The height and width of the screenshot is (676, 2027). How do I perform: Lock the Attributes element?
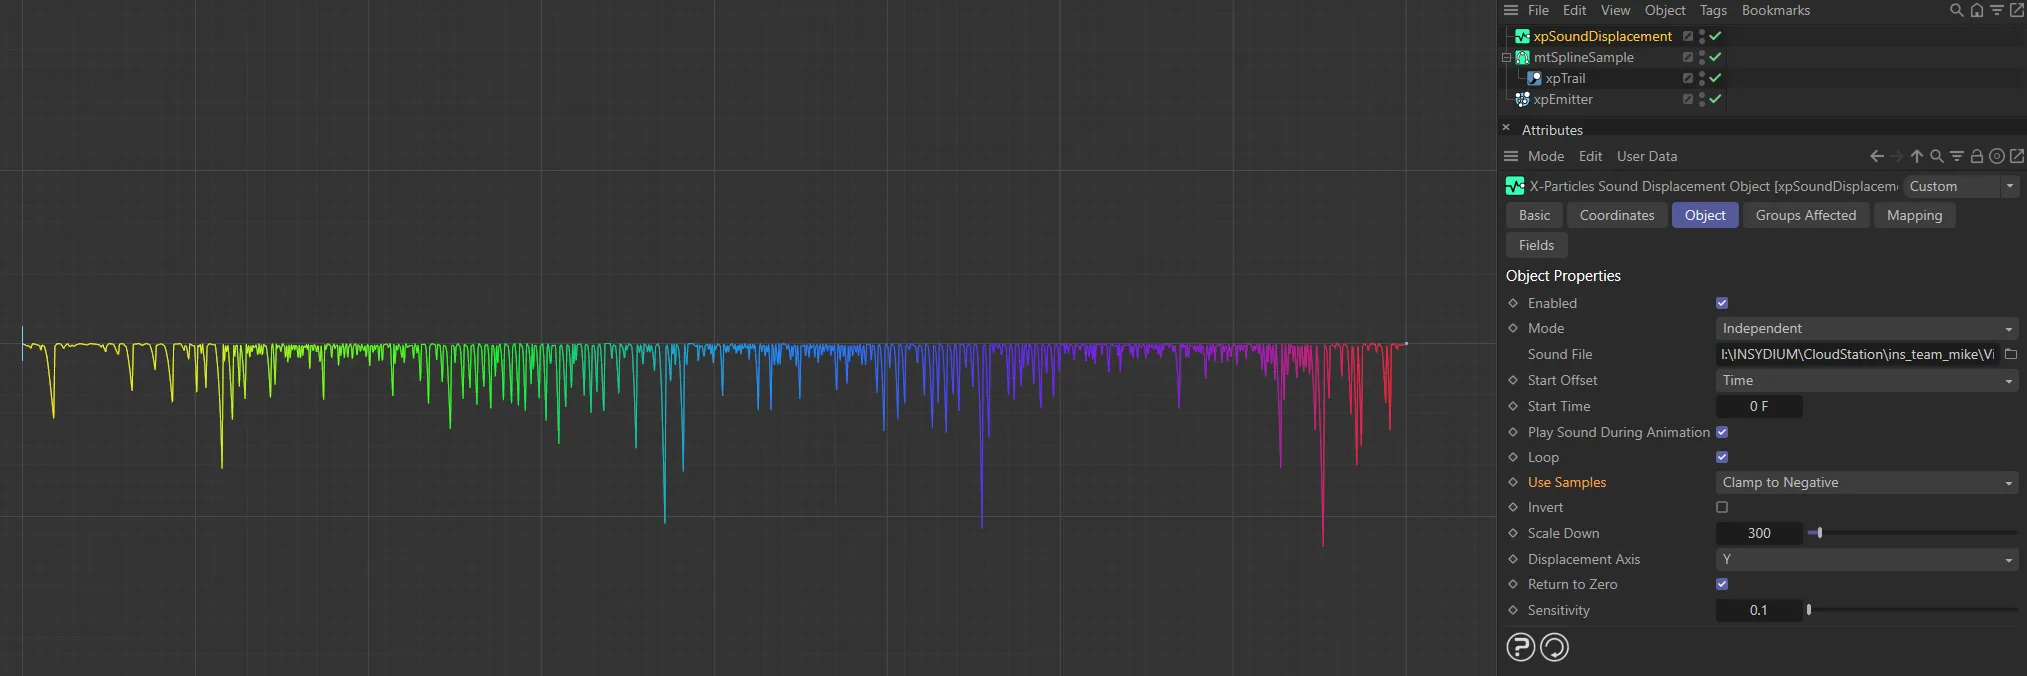[x=1977, y=156]
